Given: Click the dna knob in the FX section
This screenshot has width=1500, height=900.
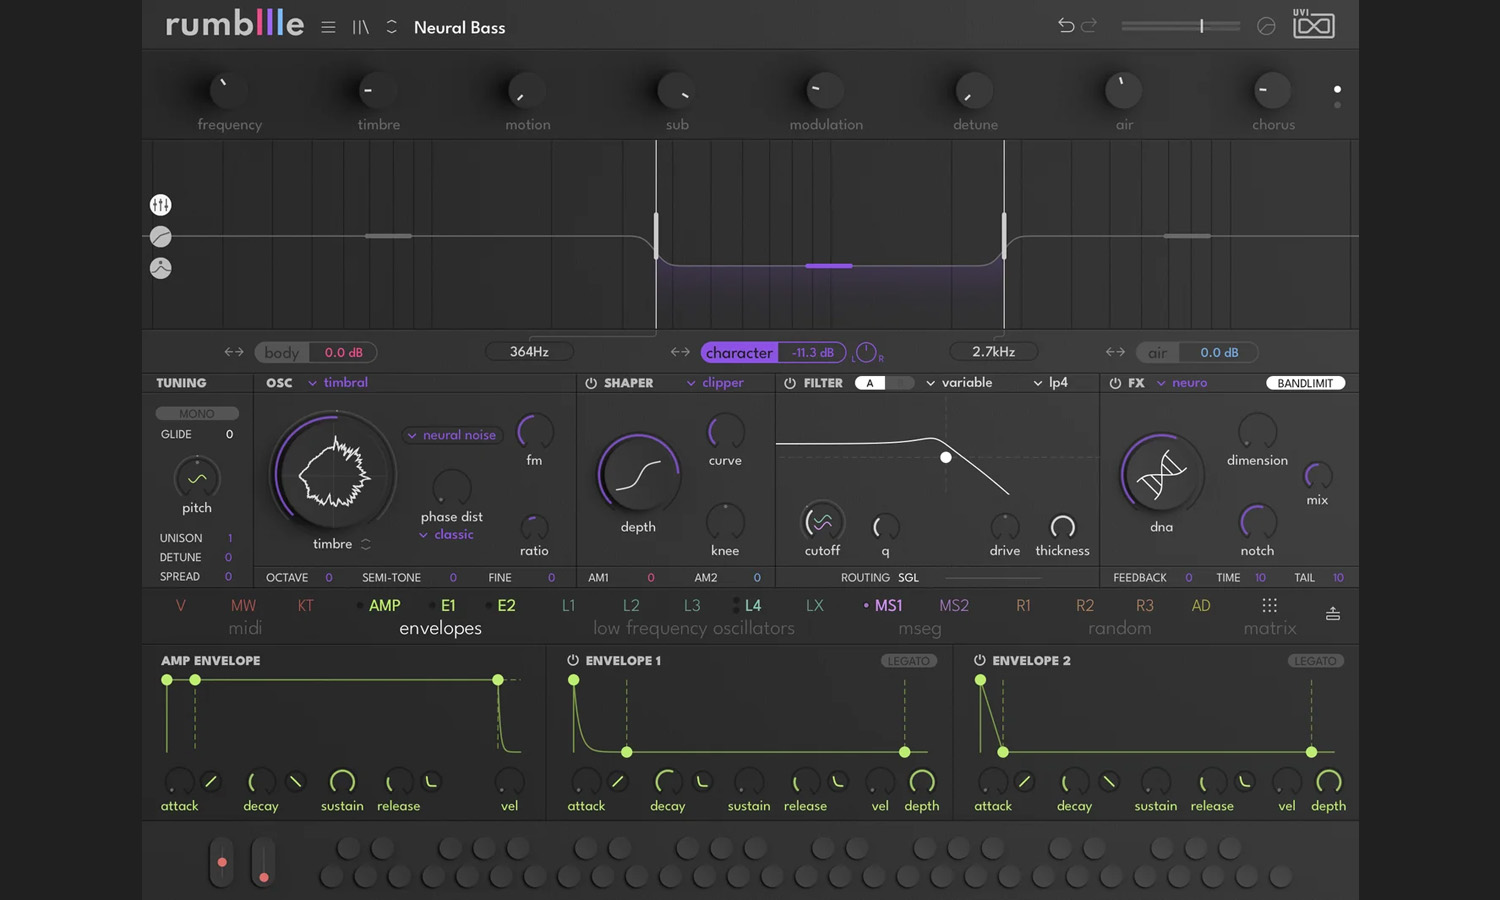Looking at the screenshot, I should click(x=1161, y=474).
